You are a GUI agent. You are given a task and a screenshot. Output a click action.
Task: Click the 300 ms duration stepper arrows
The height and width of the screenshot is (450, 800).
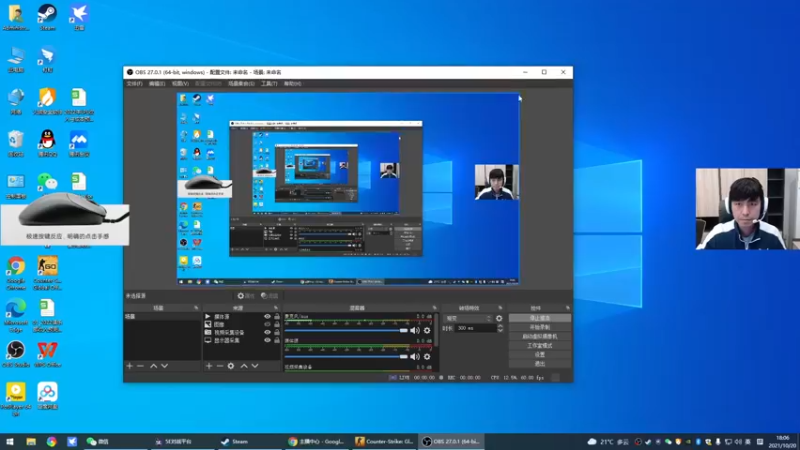coord(500,328)
